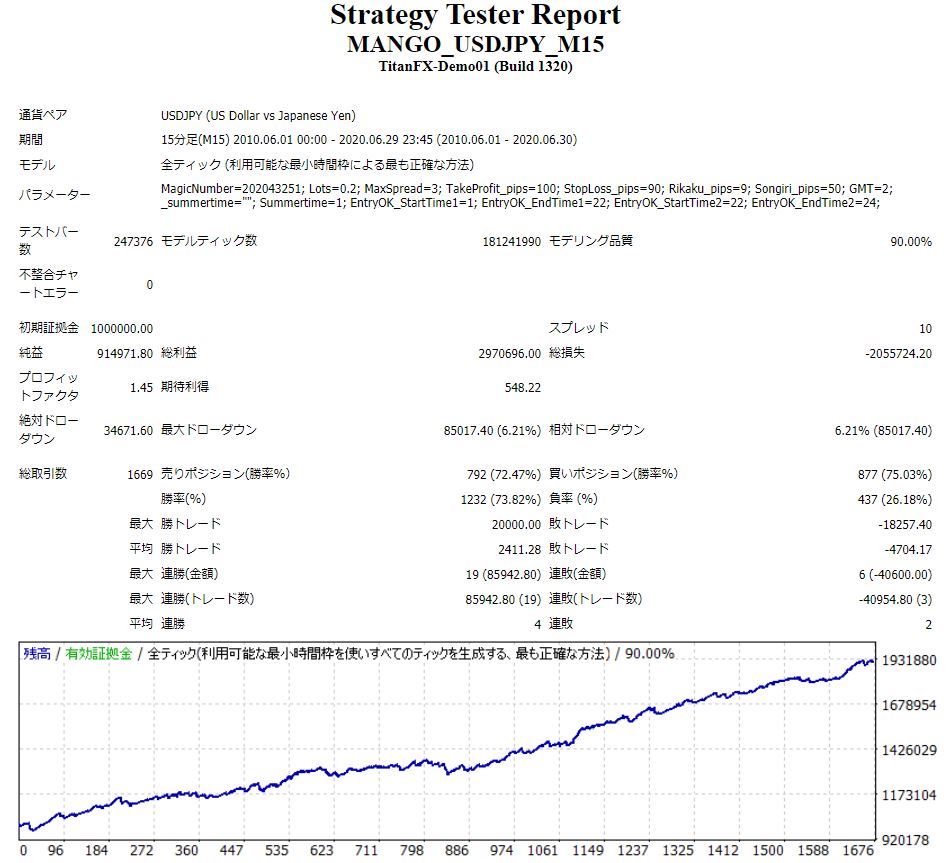Click the spread value 10
Viewport: 950px width, 863px height.
click(x=925, y=328)
